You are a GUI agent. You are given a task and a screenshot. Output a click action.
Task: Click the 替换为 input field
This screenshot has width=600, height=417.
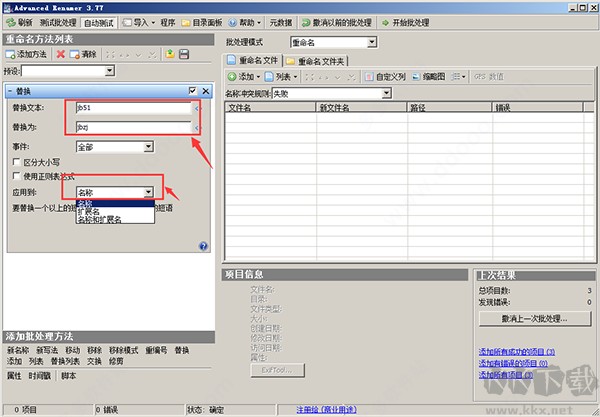point(134,127)
